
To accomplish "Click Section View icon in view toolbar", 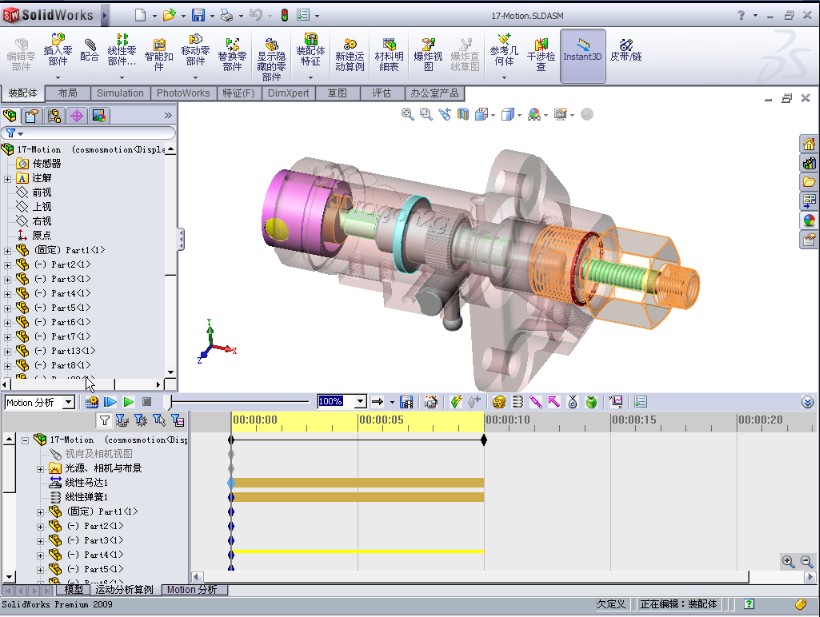I will point(463,114).
